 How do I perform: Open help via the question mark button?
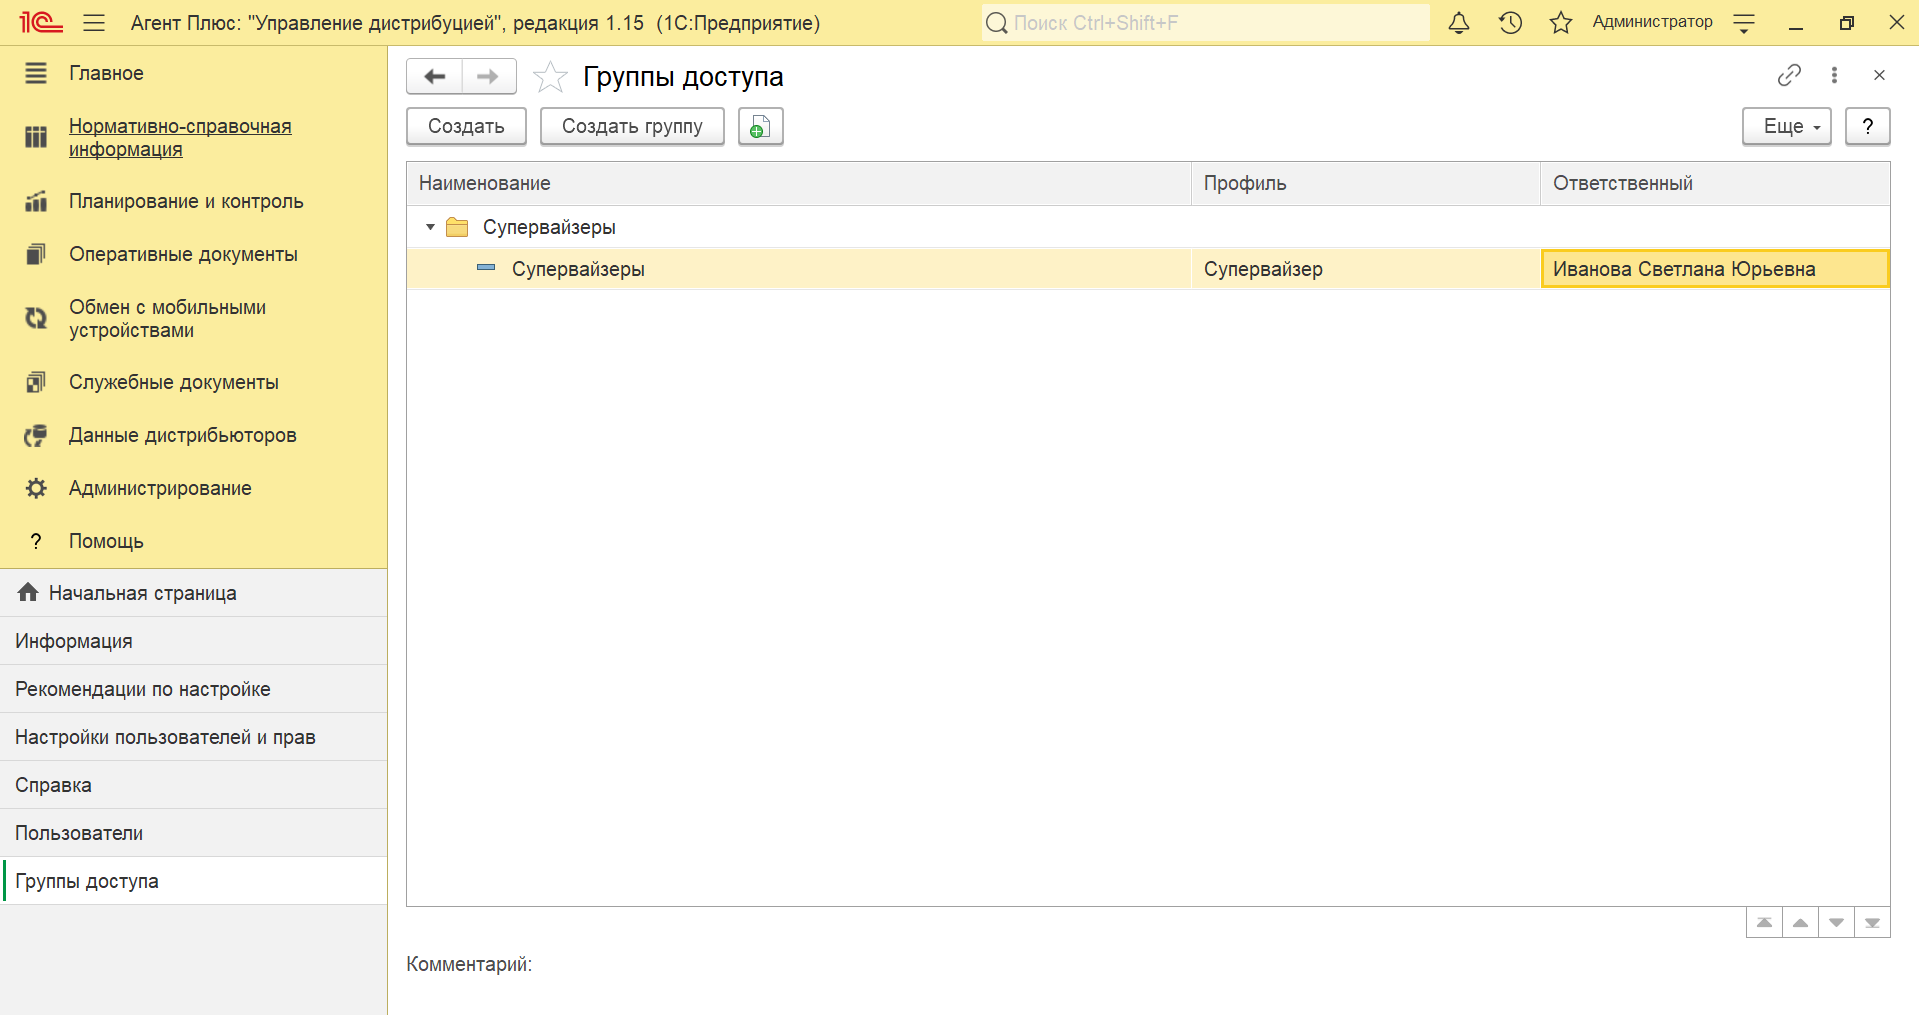pyautogui.click(x=1867, y=126)
